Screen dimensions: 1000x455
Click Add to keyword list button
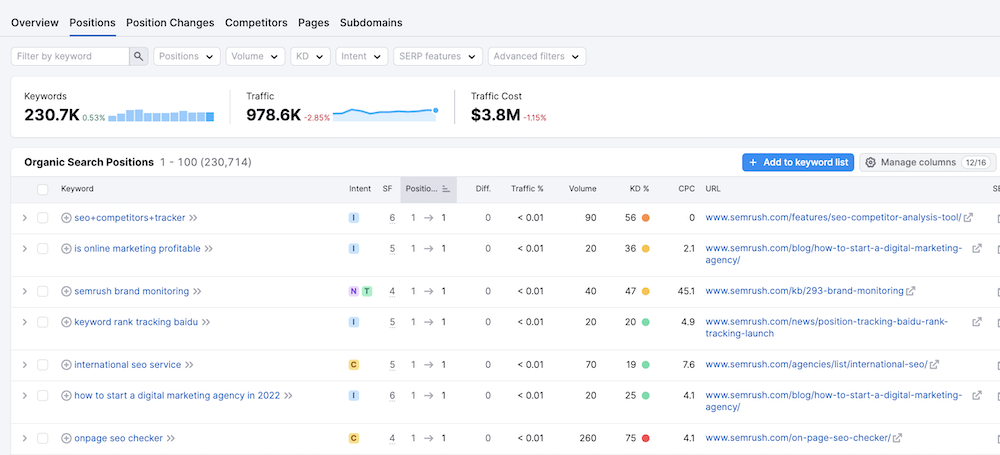point(798,162)
